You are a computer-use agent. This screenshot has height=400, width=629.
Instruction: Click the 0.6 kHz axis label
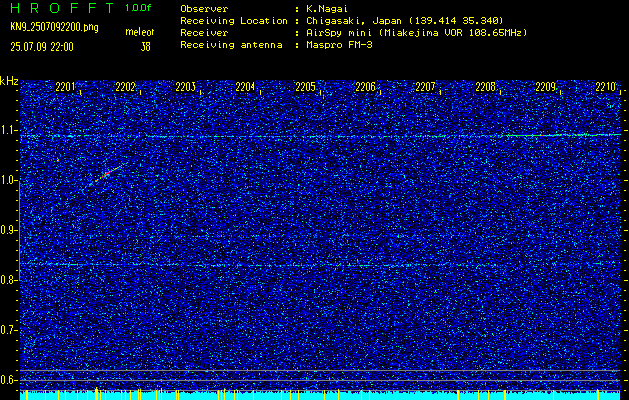[x=9, y=380]
